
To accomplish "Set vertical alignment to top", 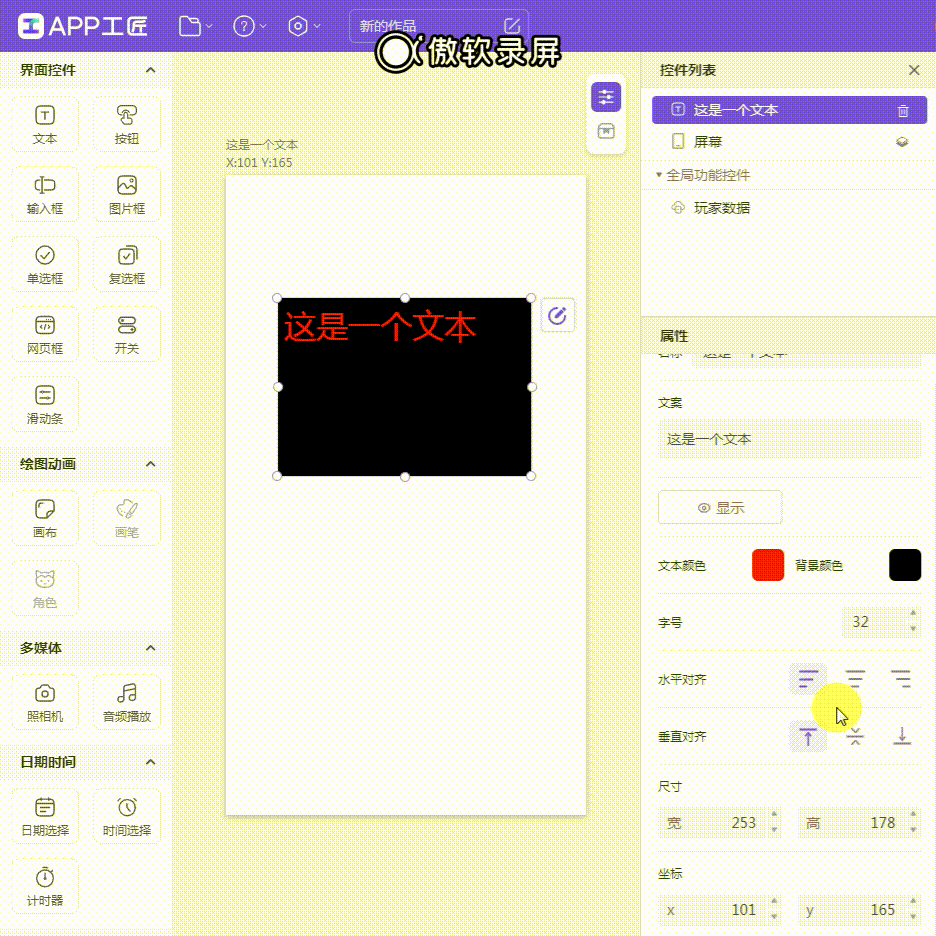I will pos(808,736).
